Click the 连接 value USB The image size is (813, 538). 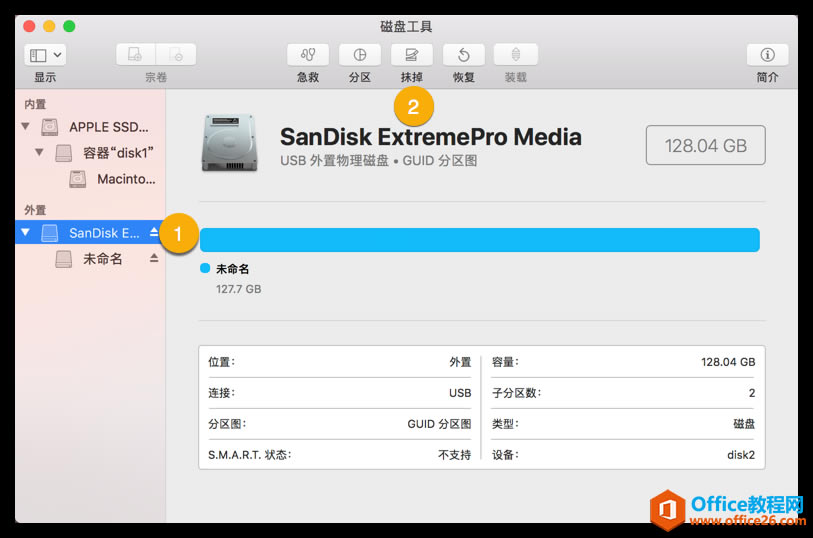[x=460, y=393]
